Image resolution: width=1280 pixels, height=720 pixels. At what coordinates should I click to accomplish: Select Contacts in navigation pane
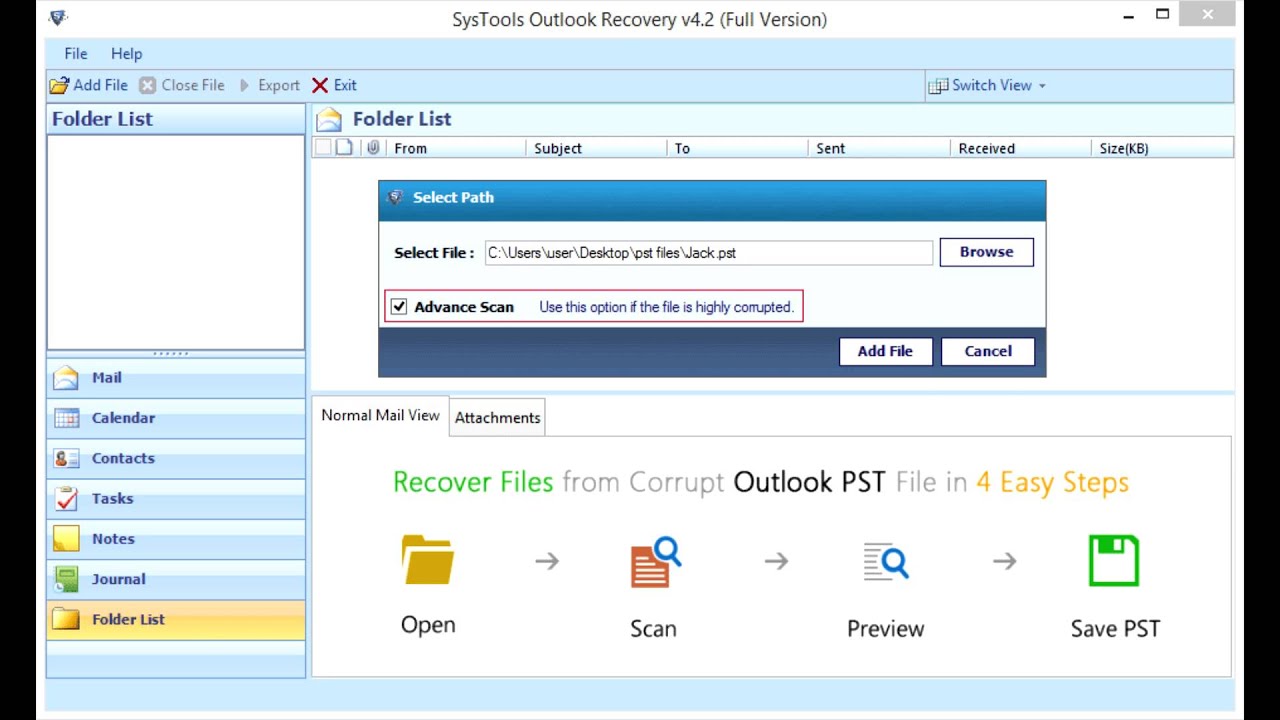pos(176,458)
